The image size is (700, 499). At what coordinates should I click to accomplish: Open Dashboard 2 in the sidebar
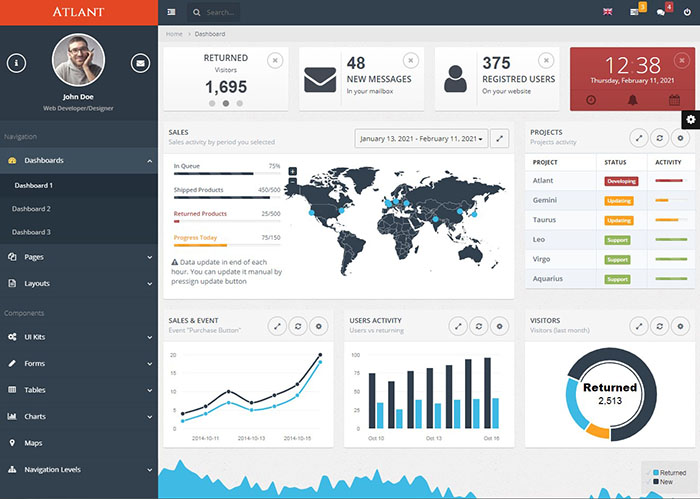(31, 208)
